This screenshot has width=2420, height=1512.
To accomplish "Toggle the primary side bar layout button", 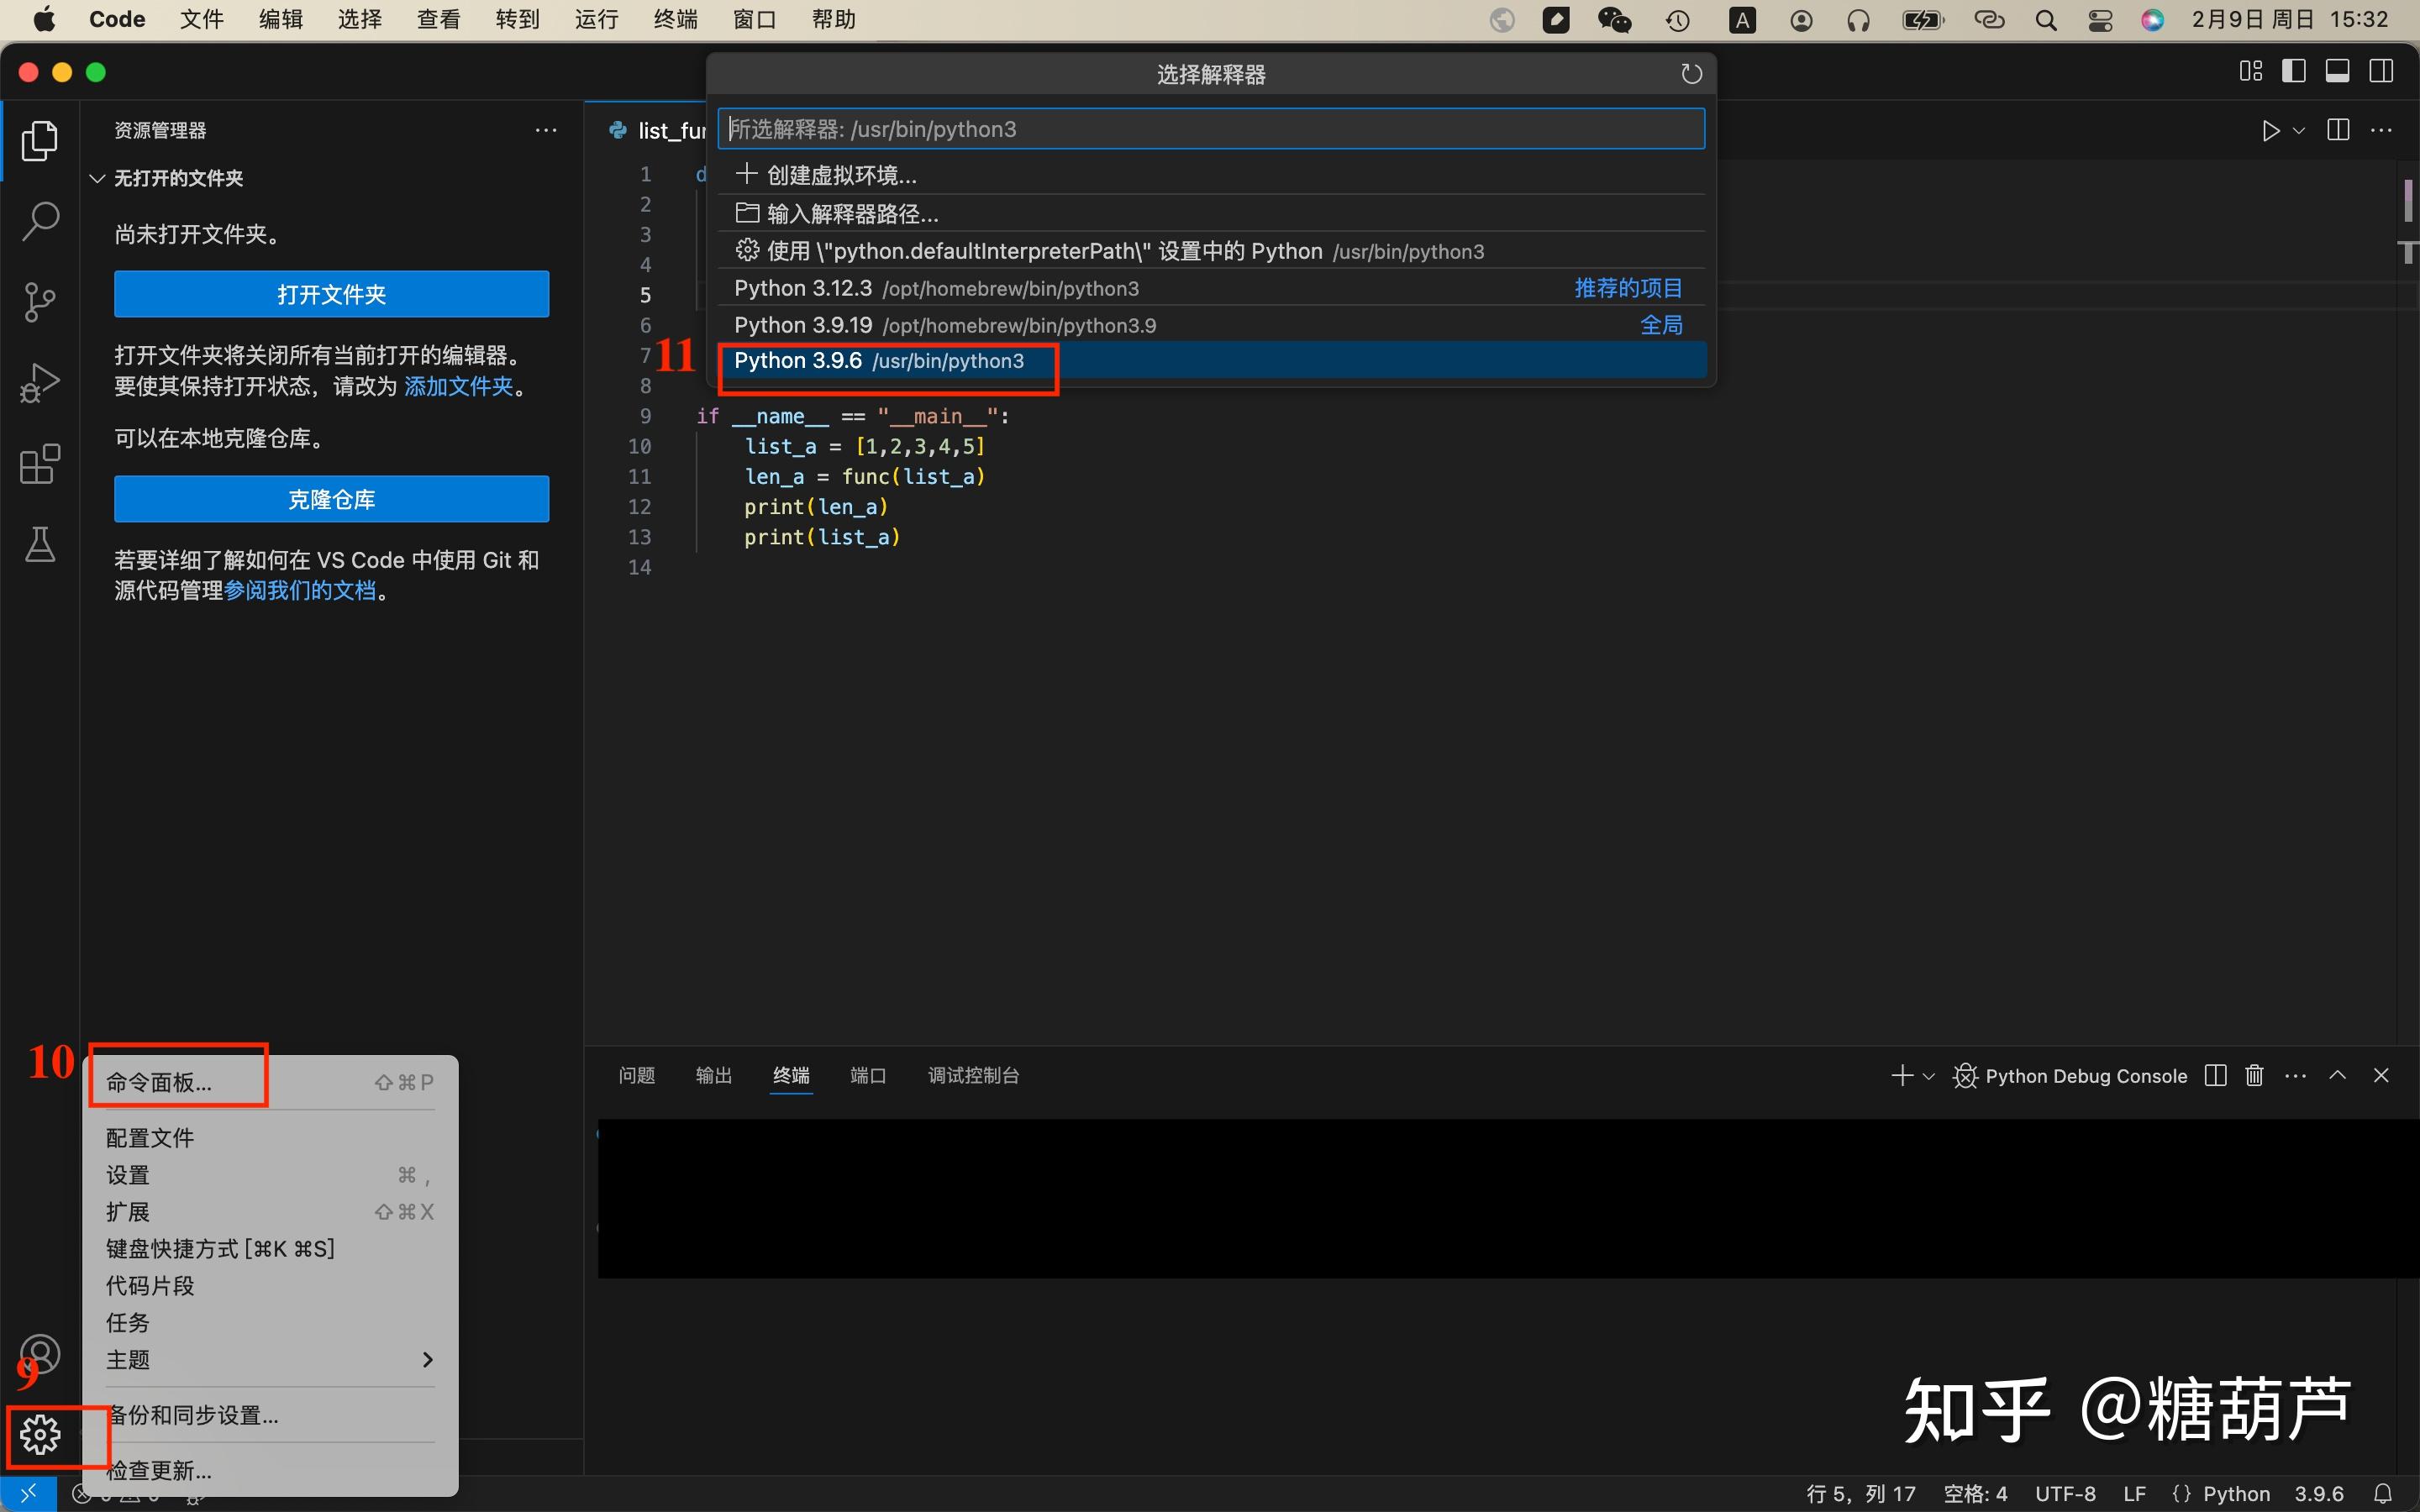I will point(2294,71).
